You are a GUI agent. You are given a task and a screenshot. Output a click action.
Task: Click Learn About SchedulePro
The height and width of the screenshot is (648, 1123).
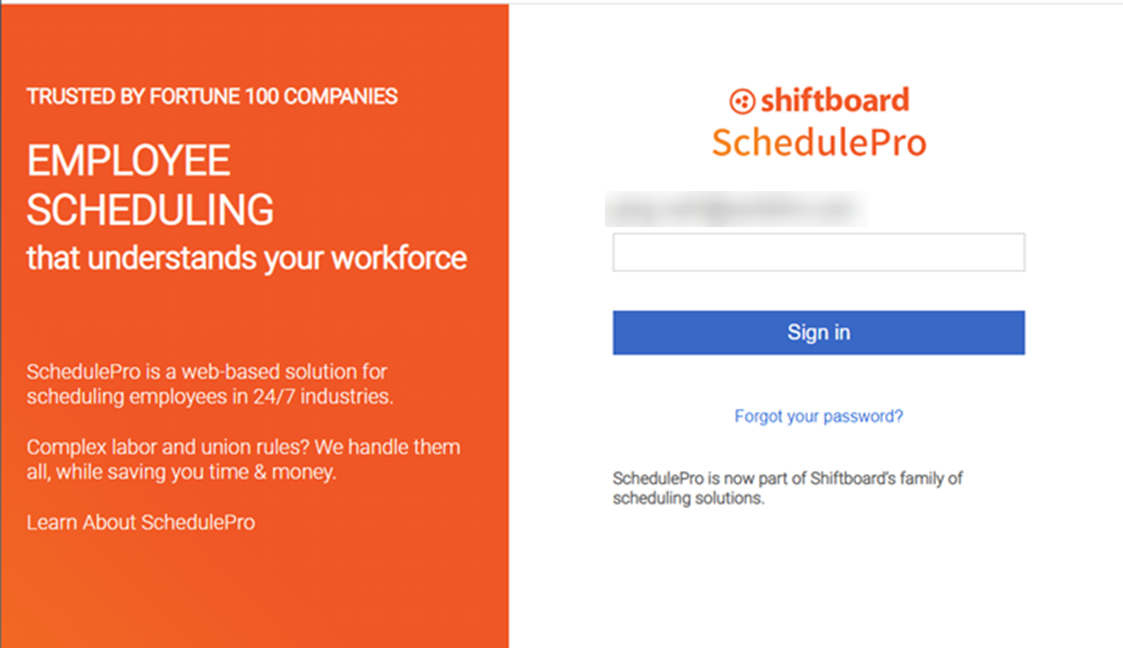pos(140,522)
